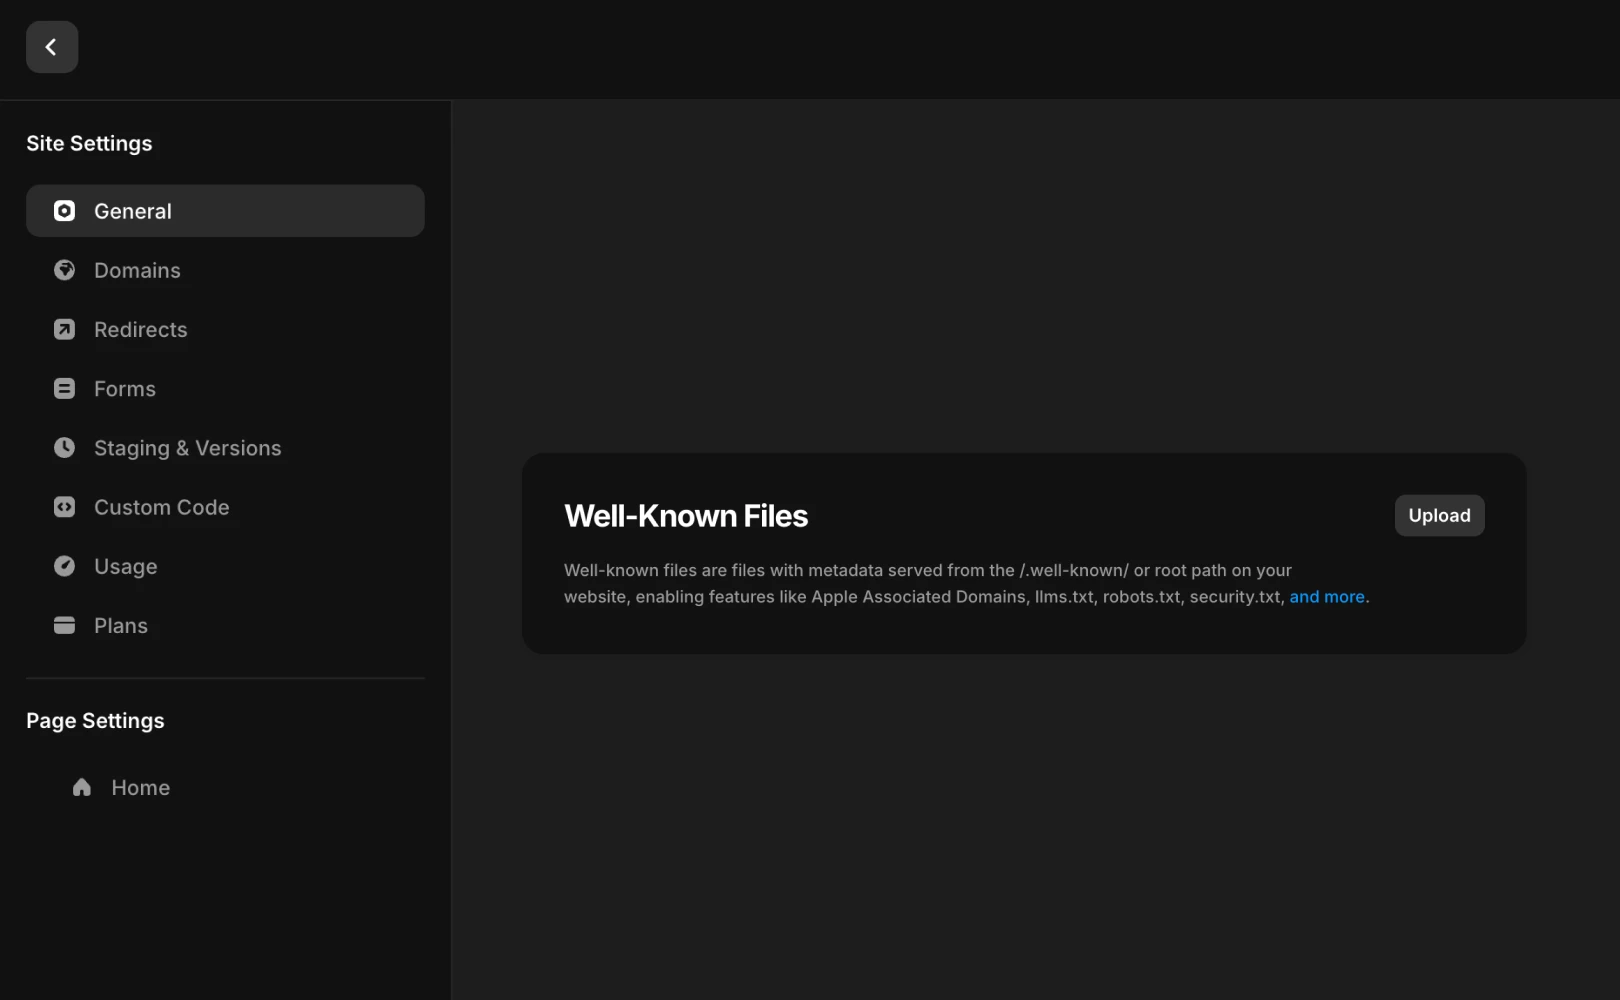Select the Home page settings

(225, 787)
